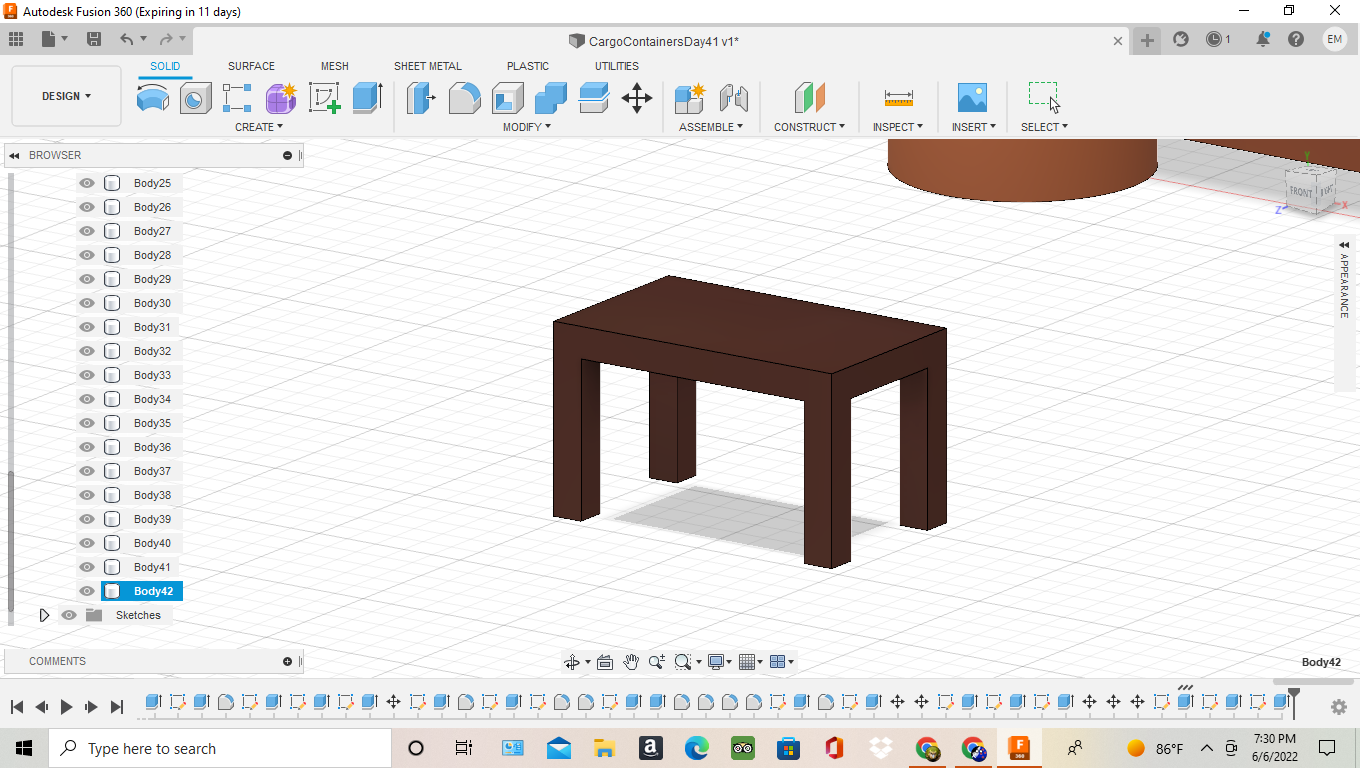The height and width of the screenshot is (768, 1360).
Task: Toggle visibility of Body28
Action: pos(87,255)
